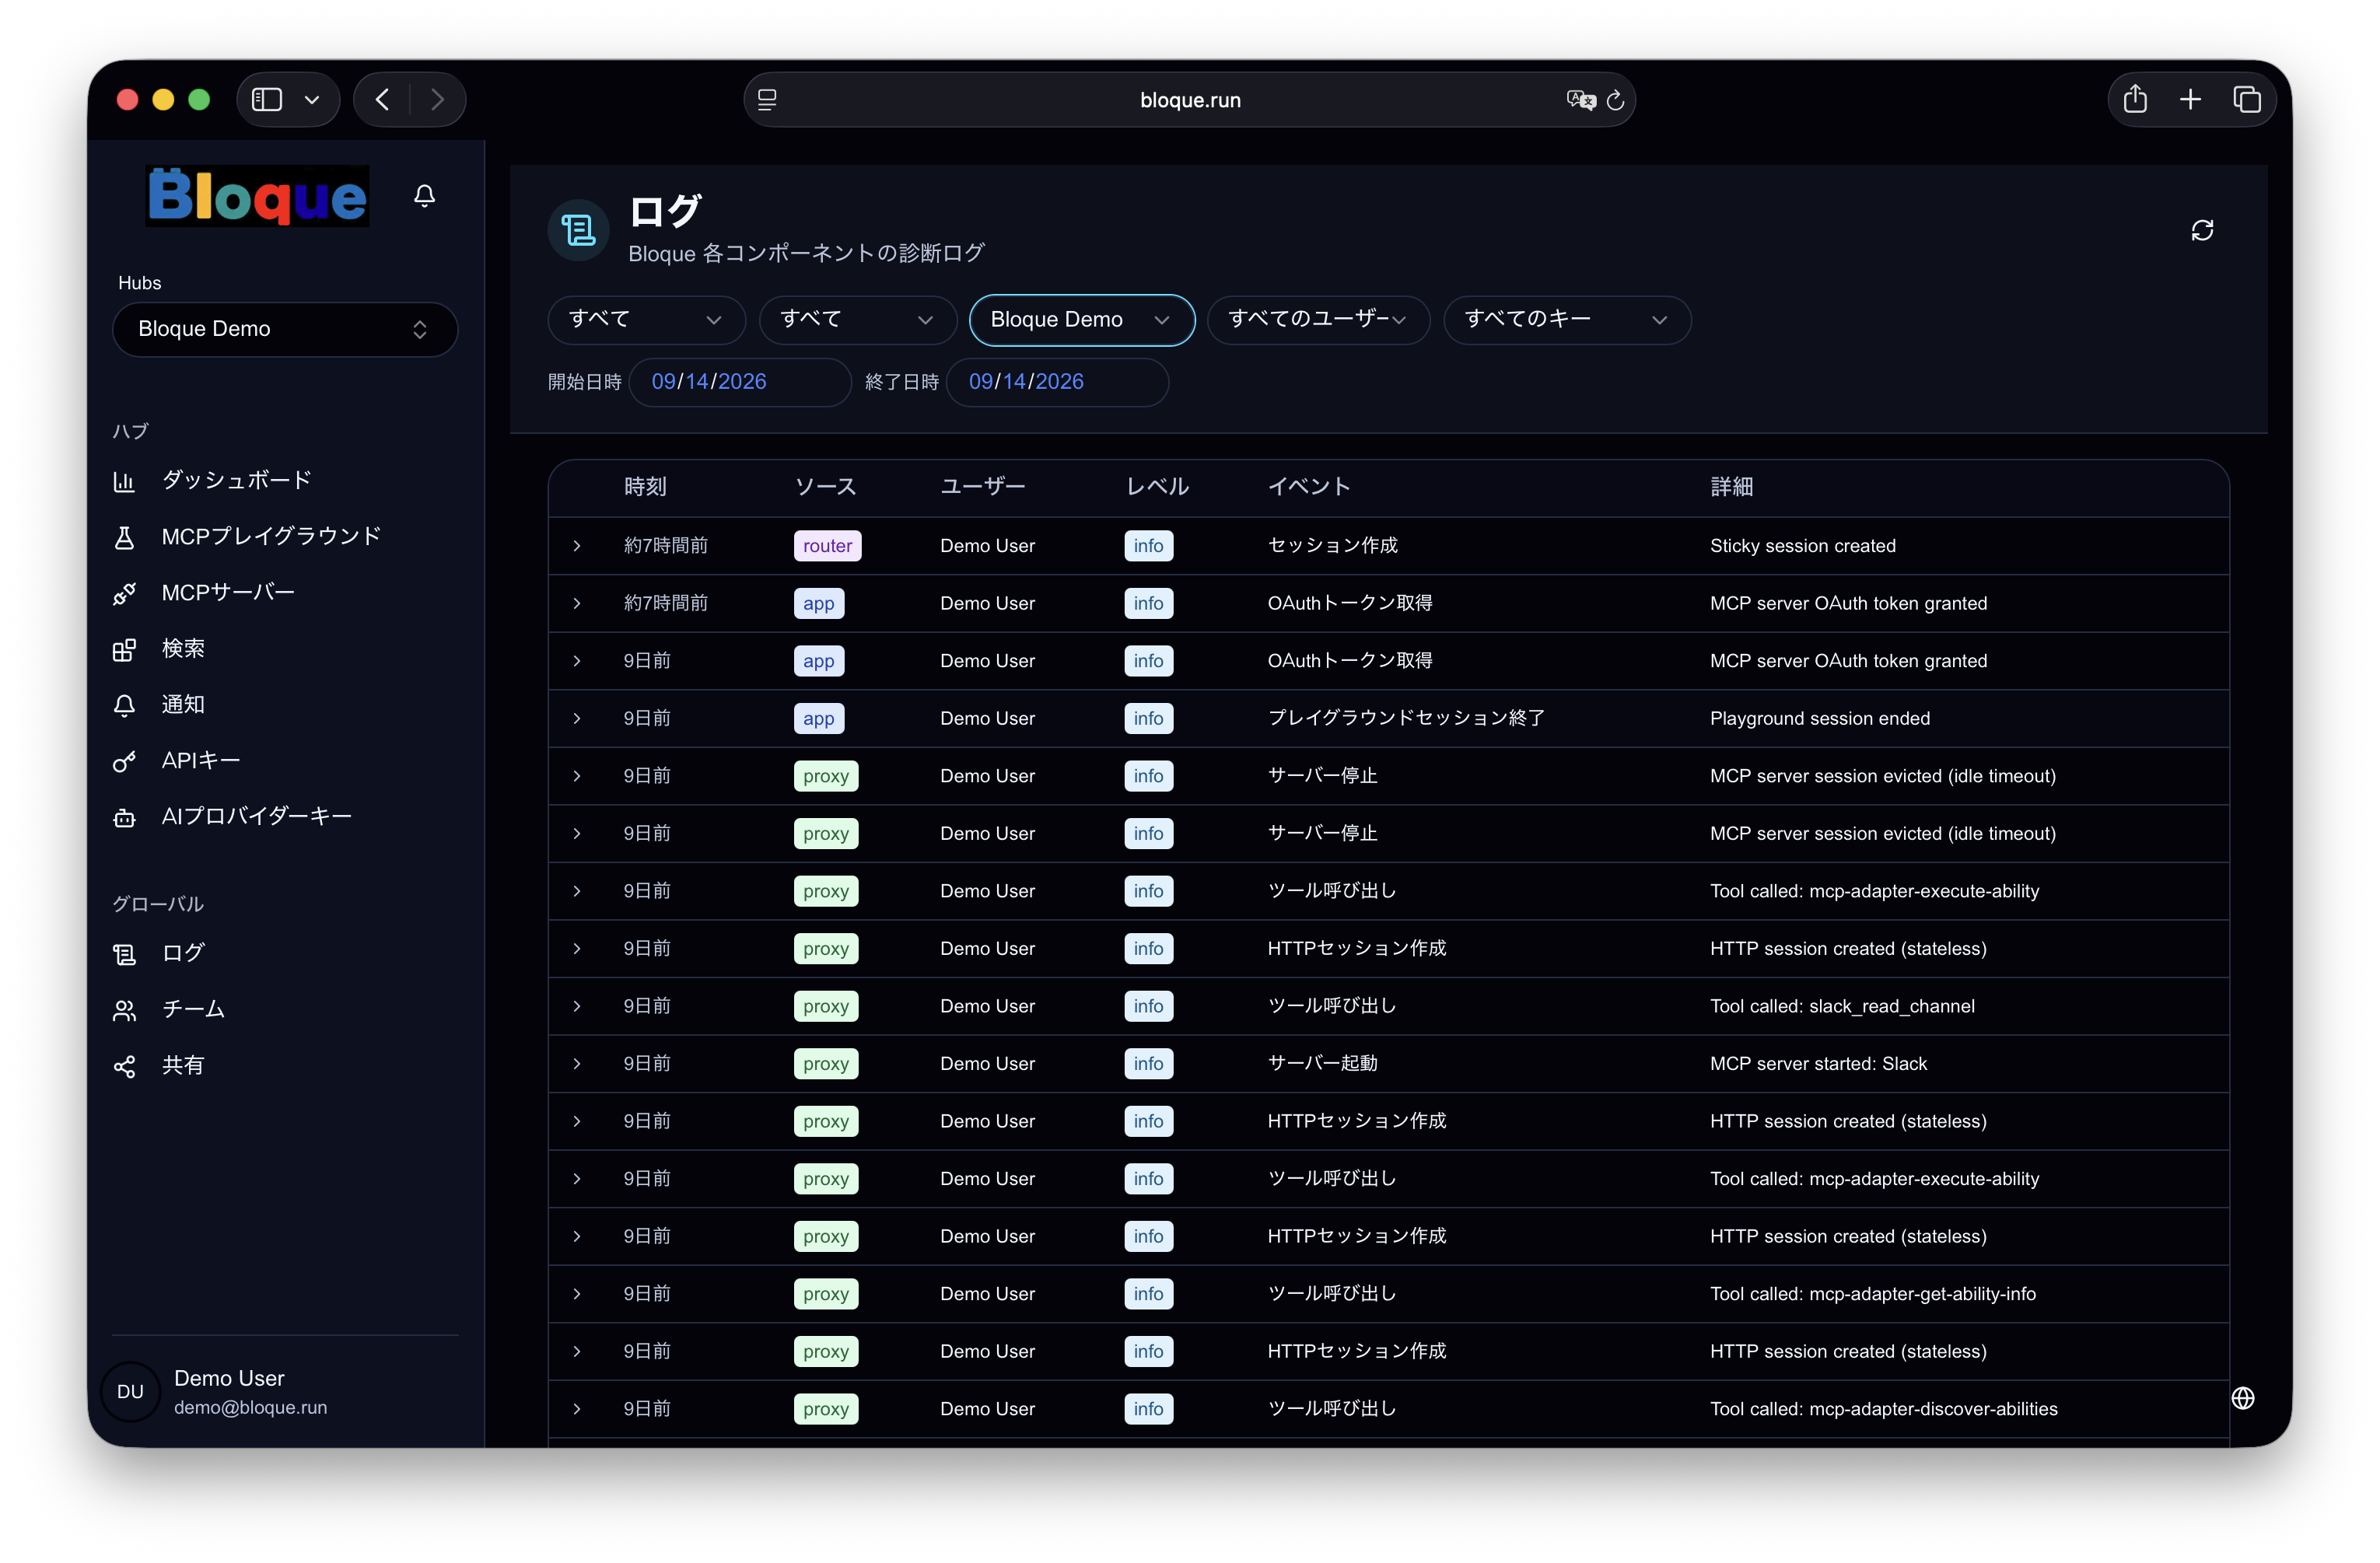Image resolution: width=2380 pixels, height=1563 pixels.
Task: Open the globe language icon
Action: click(x=2243, y=1398)
